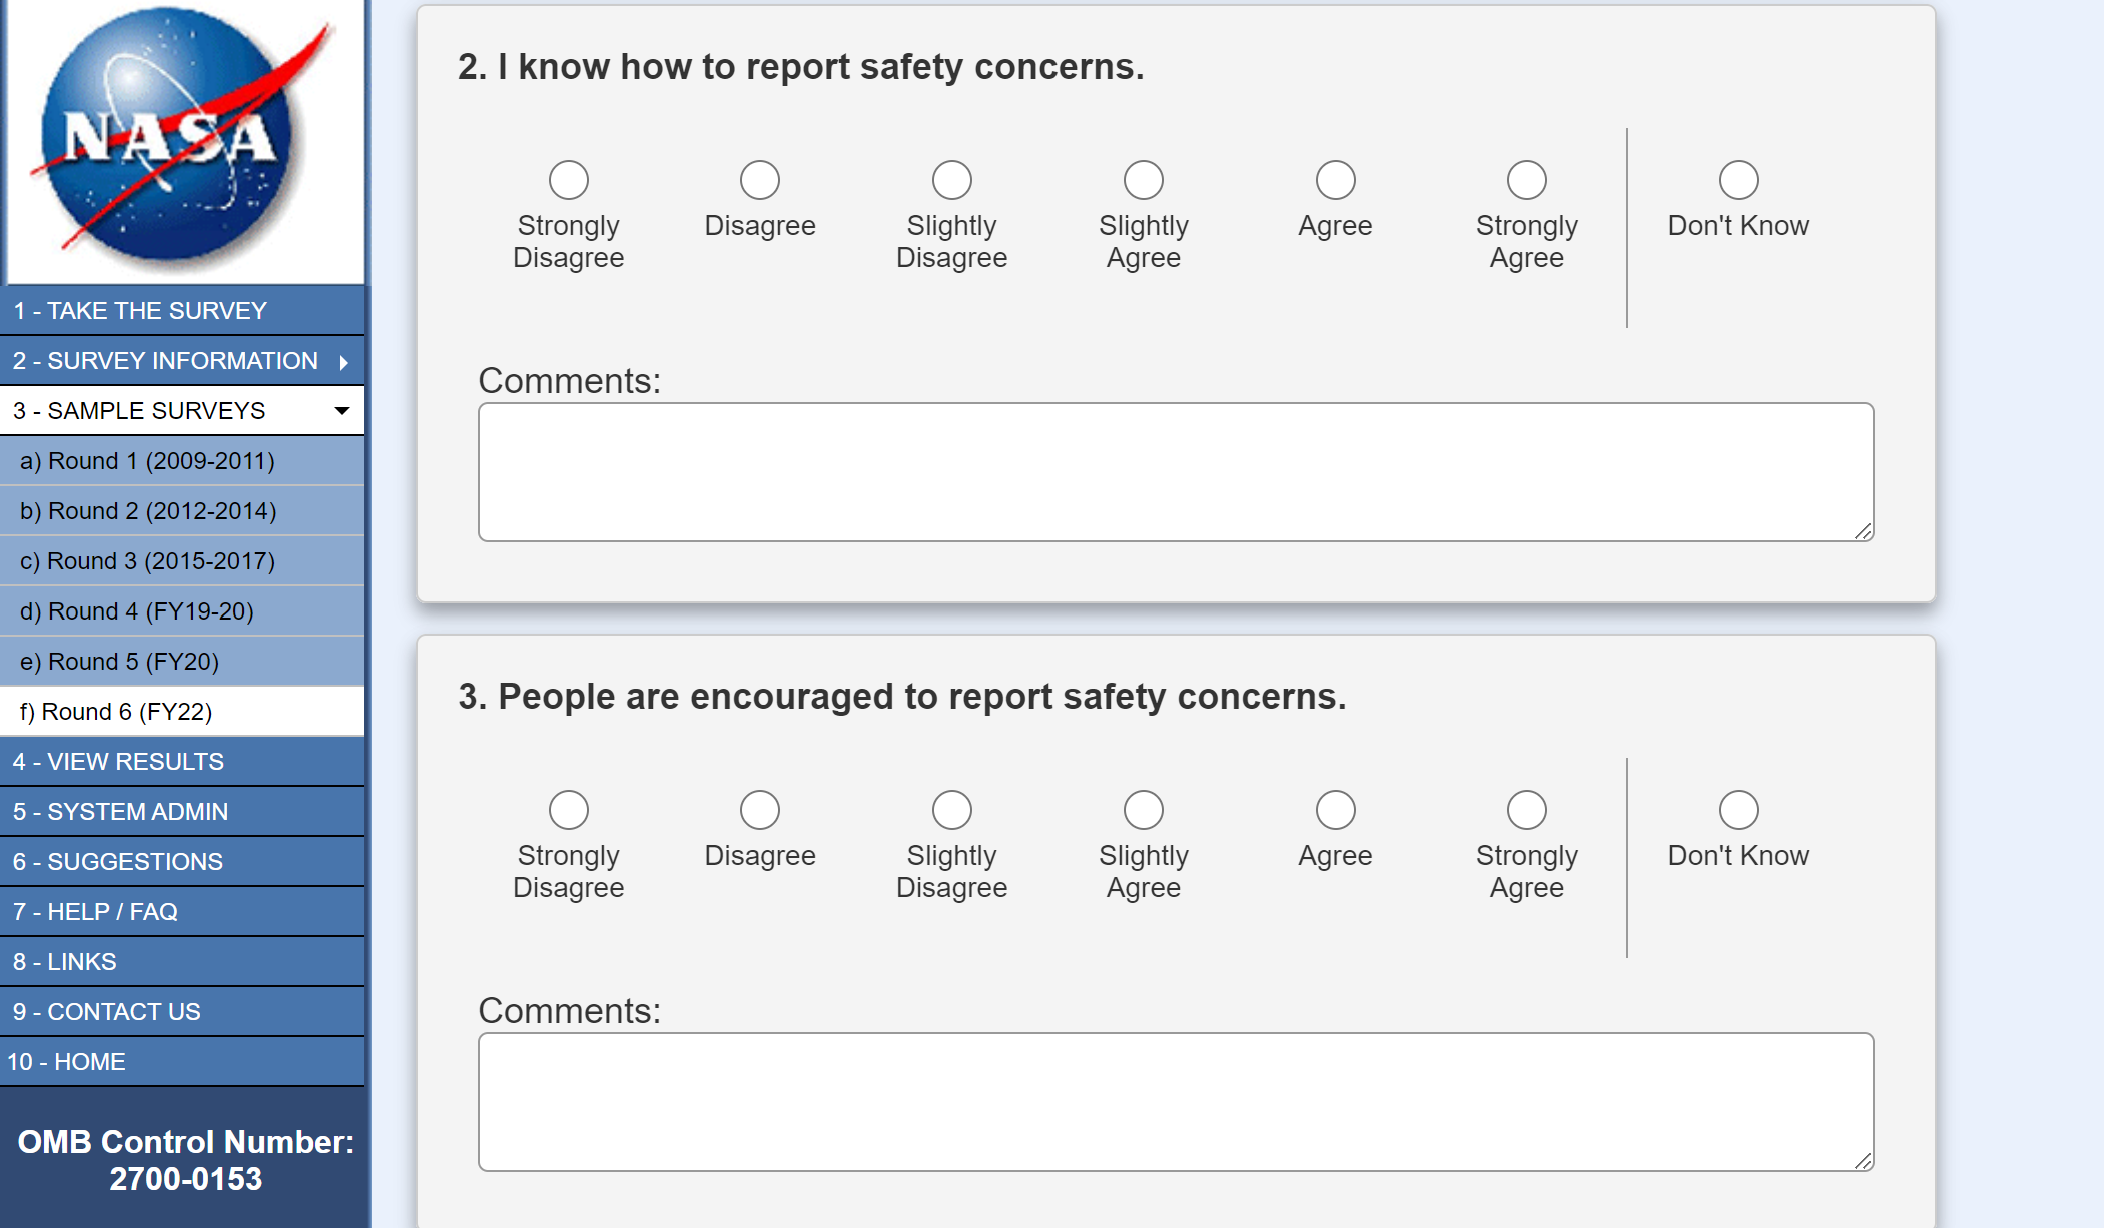
Task: Expand the Survey Information submenu arrow
Action: pos(344,362)
